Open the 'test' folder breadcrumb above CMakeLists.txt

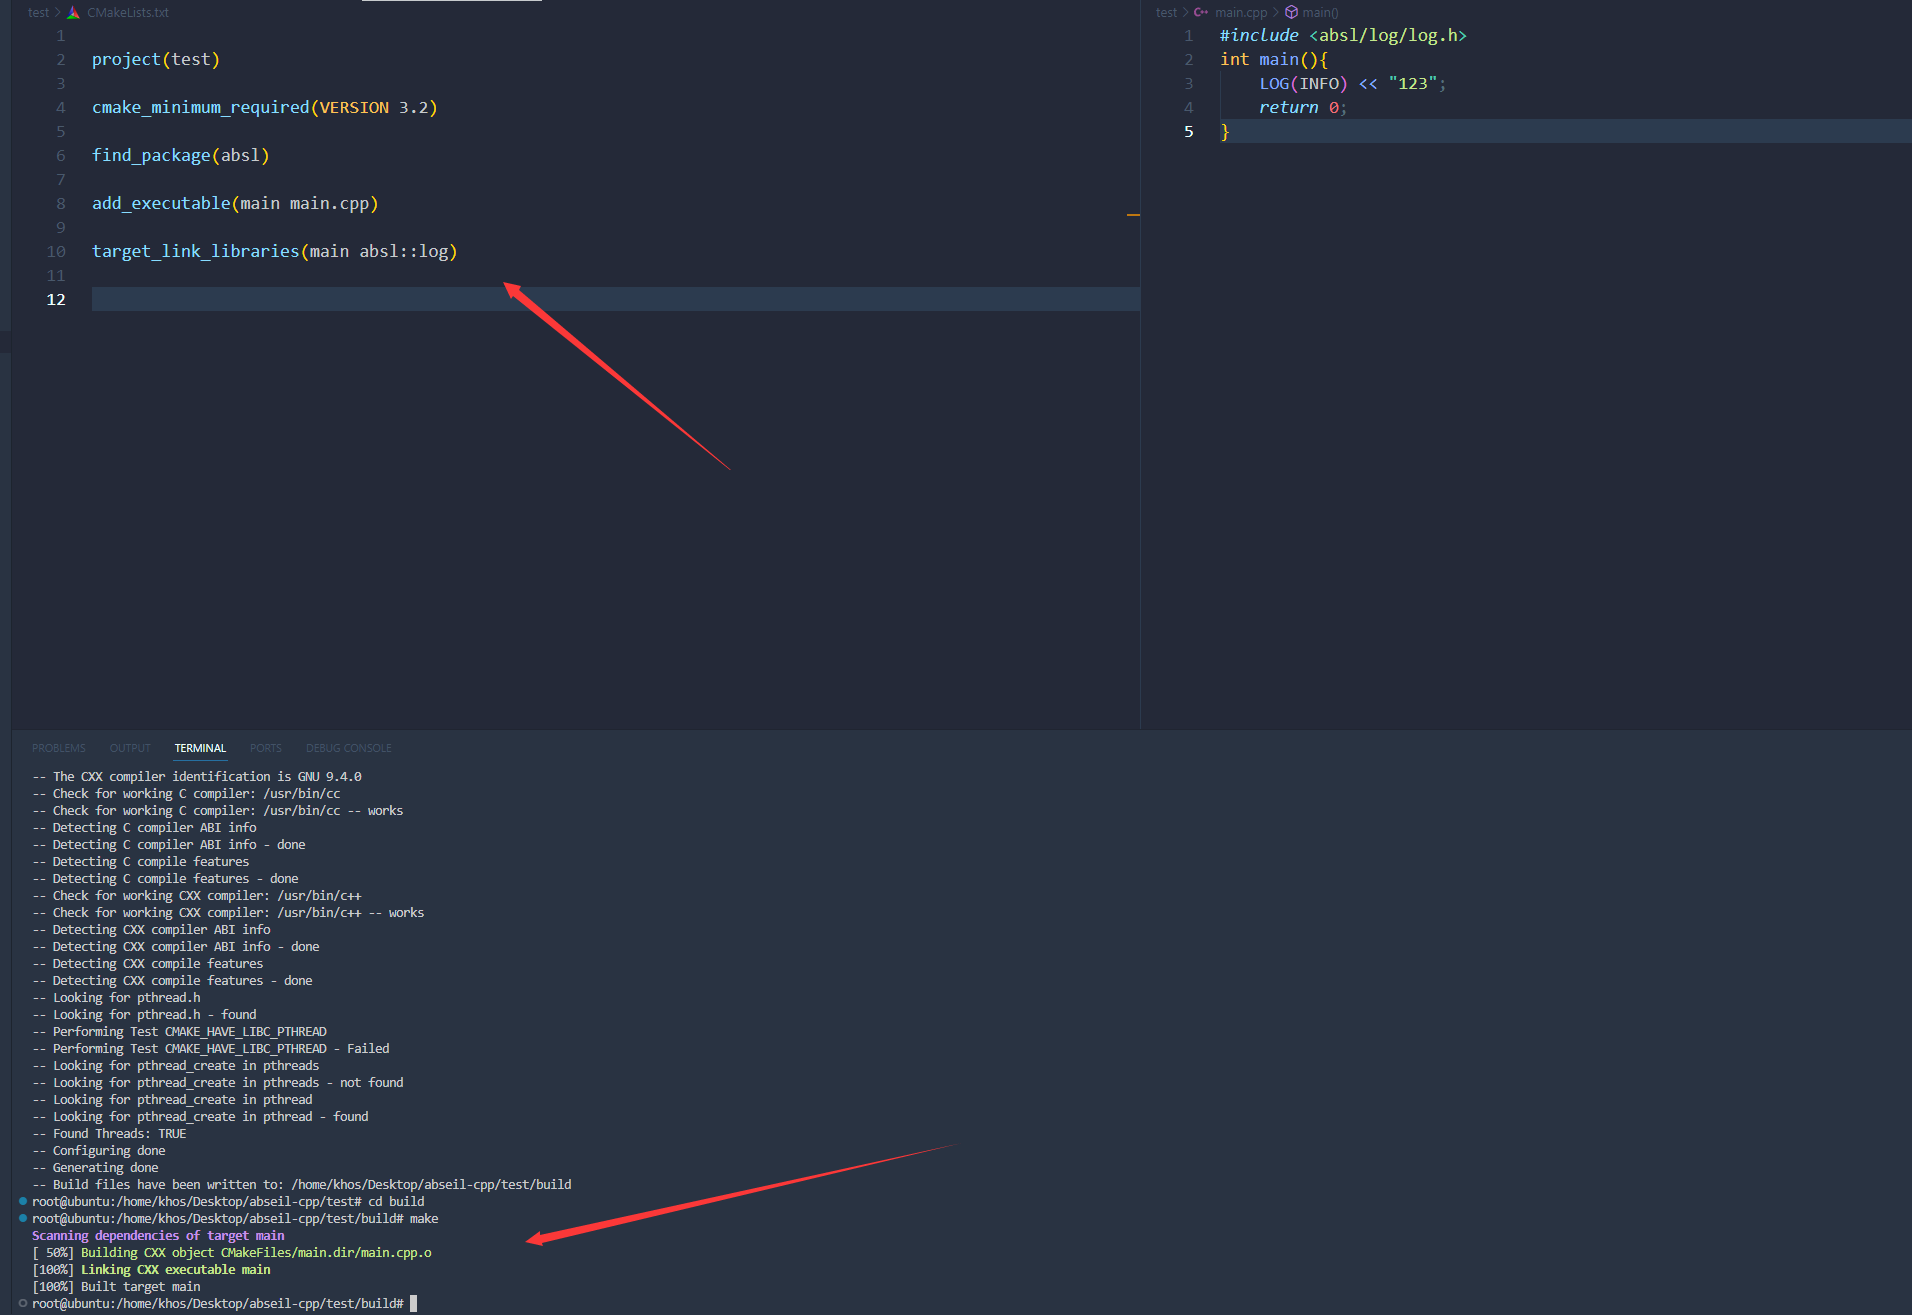38,13
